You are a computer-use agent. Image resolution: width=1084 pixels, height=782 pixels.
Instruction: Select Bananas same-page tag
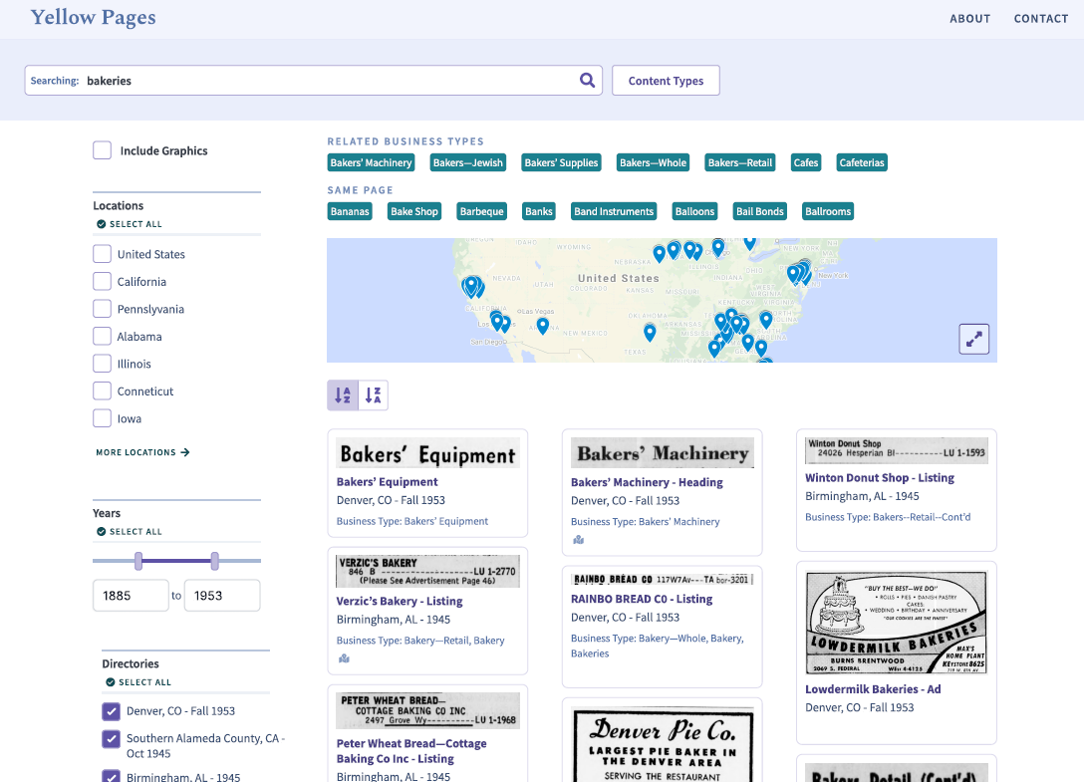pos(350,211)
